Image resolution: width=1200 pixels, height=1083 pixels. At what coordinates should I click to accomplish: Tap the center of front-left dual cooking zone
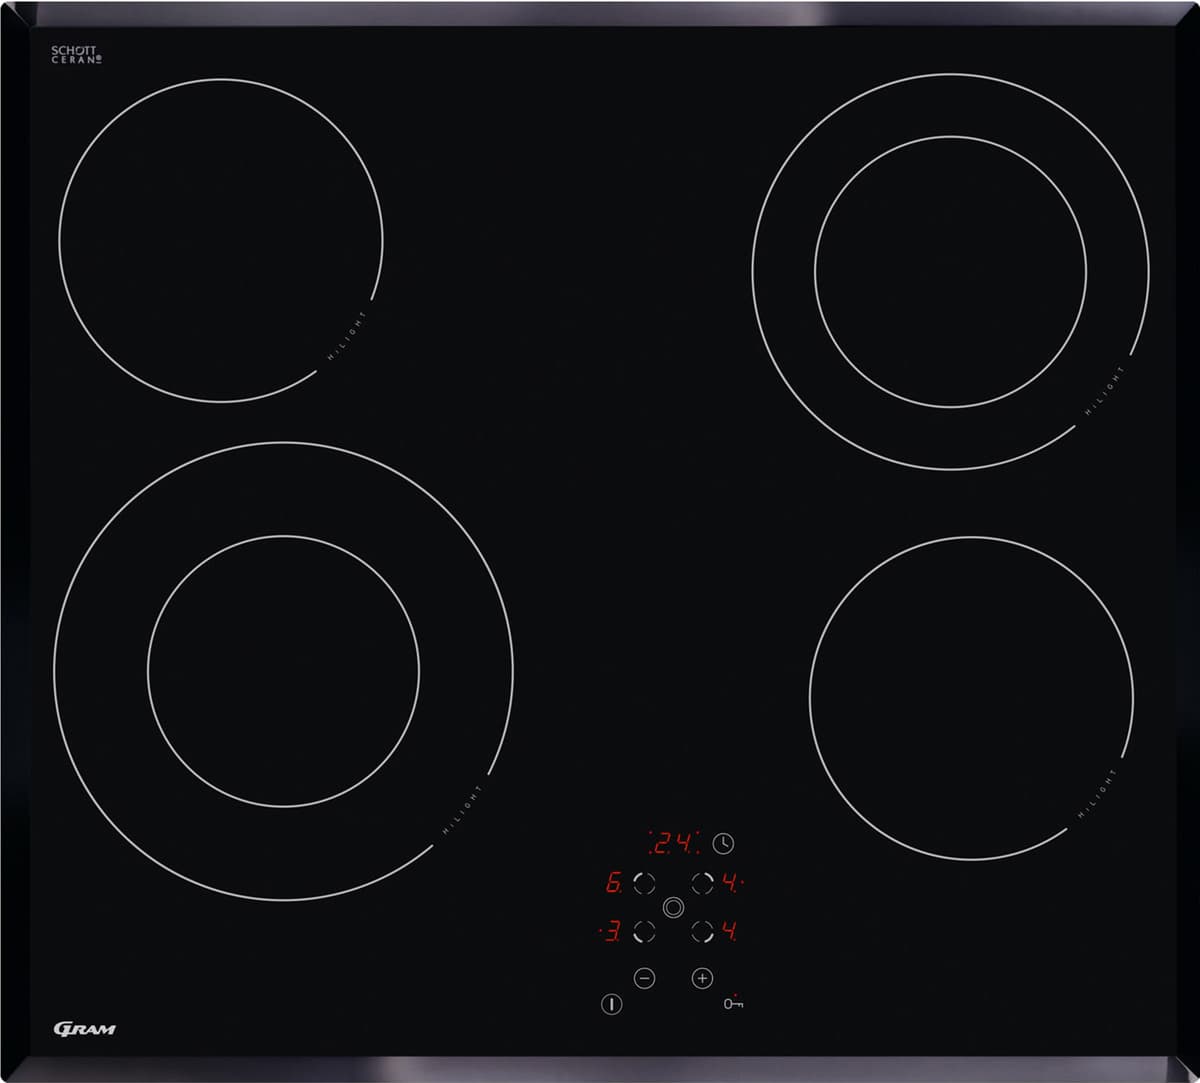point(283,671)
